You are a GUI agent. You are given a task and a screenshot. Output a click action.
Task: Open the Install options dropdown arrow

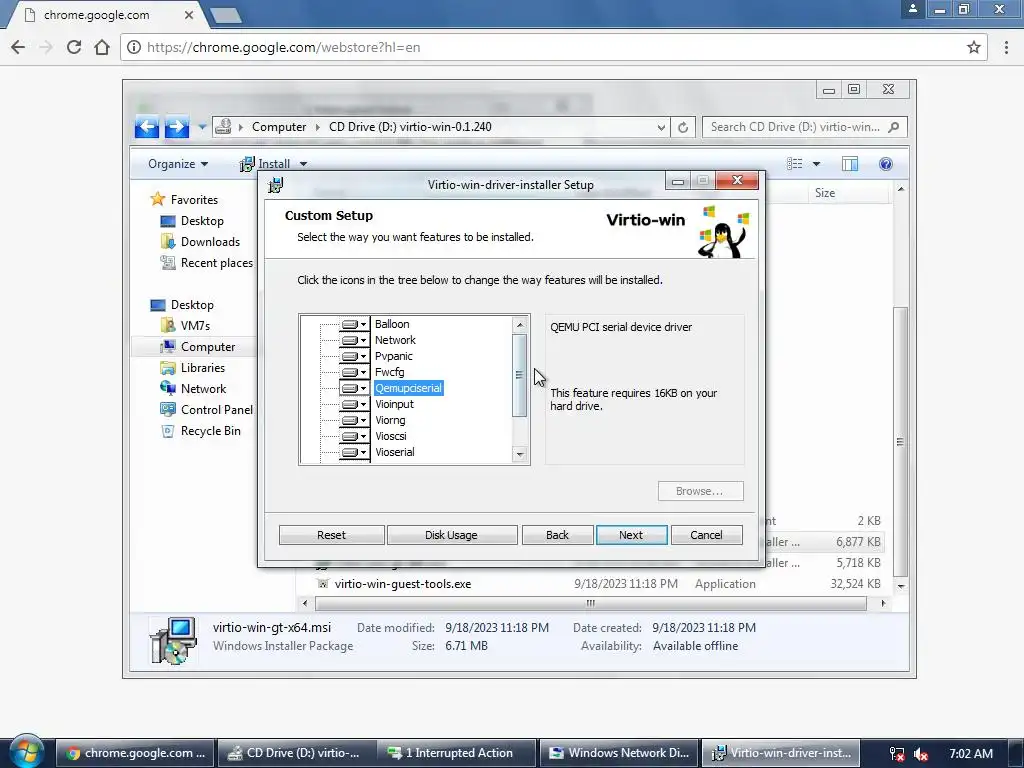click(303, 164)
